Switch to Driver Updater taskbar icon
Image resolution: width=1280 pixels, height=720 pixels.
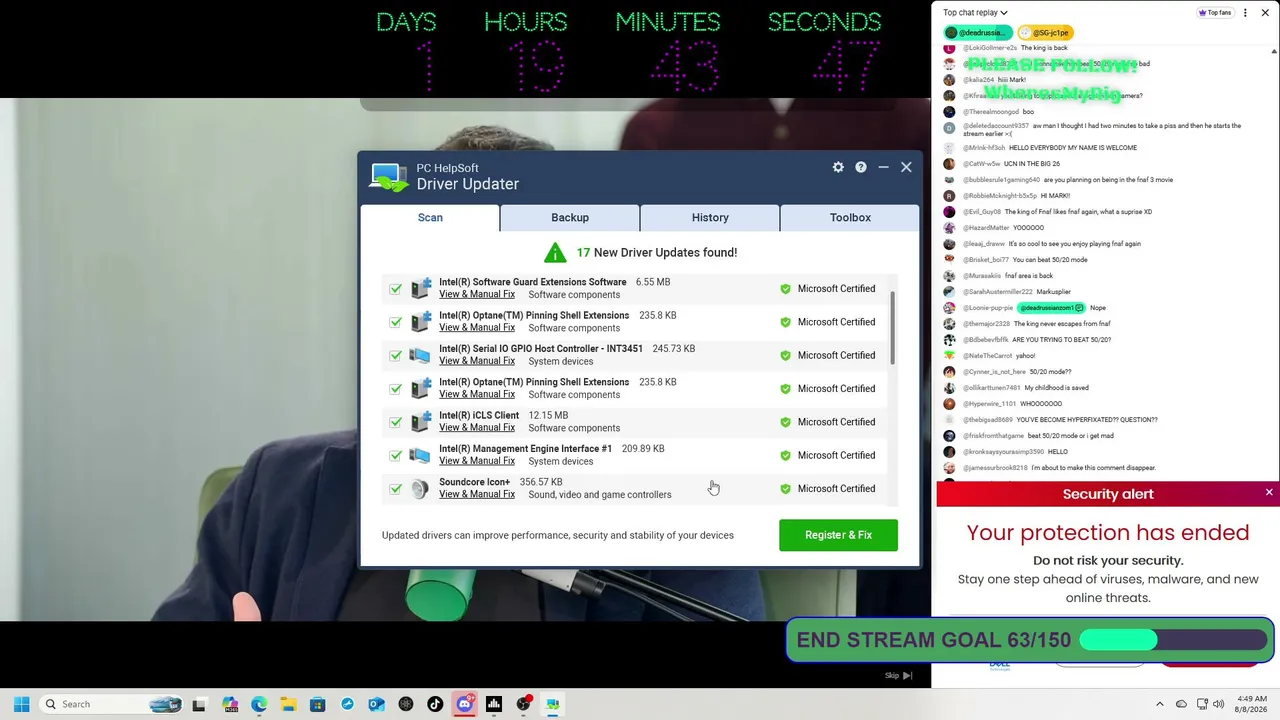coord(552,704)
